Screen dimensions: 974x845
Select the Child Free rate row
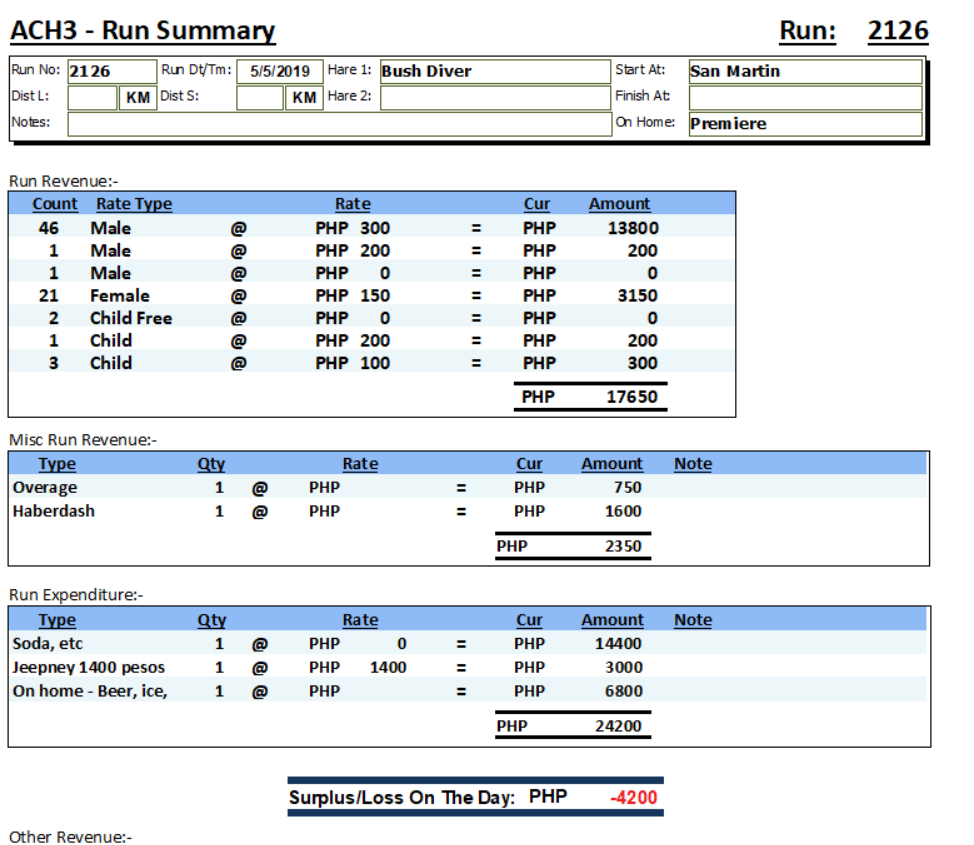[131, 318]
